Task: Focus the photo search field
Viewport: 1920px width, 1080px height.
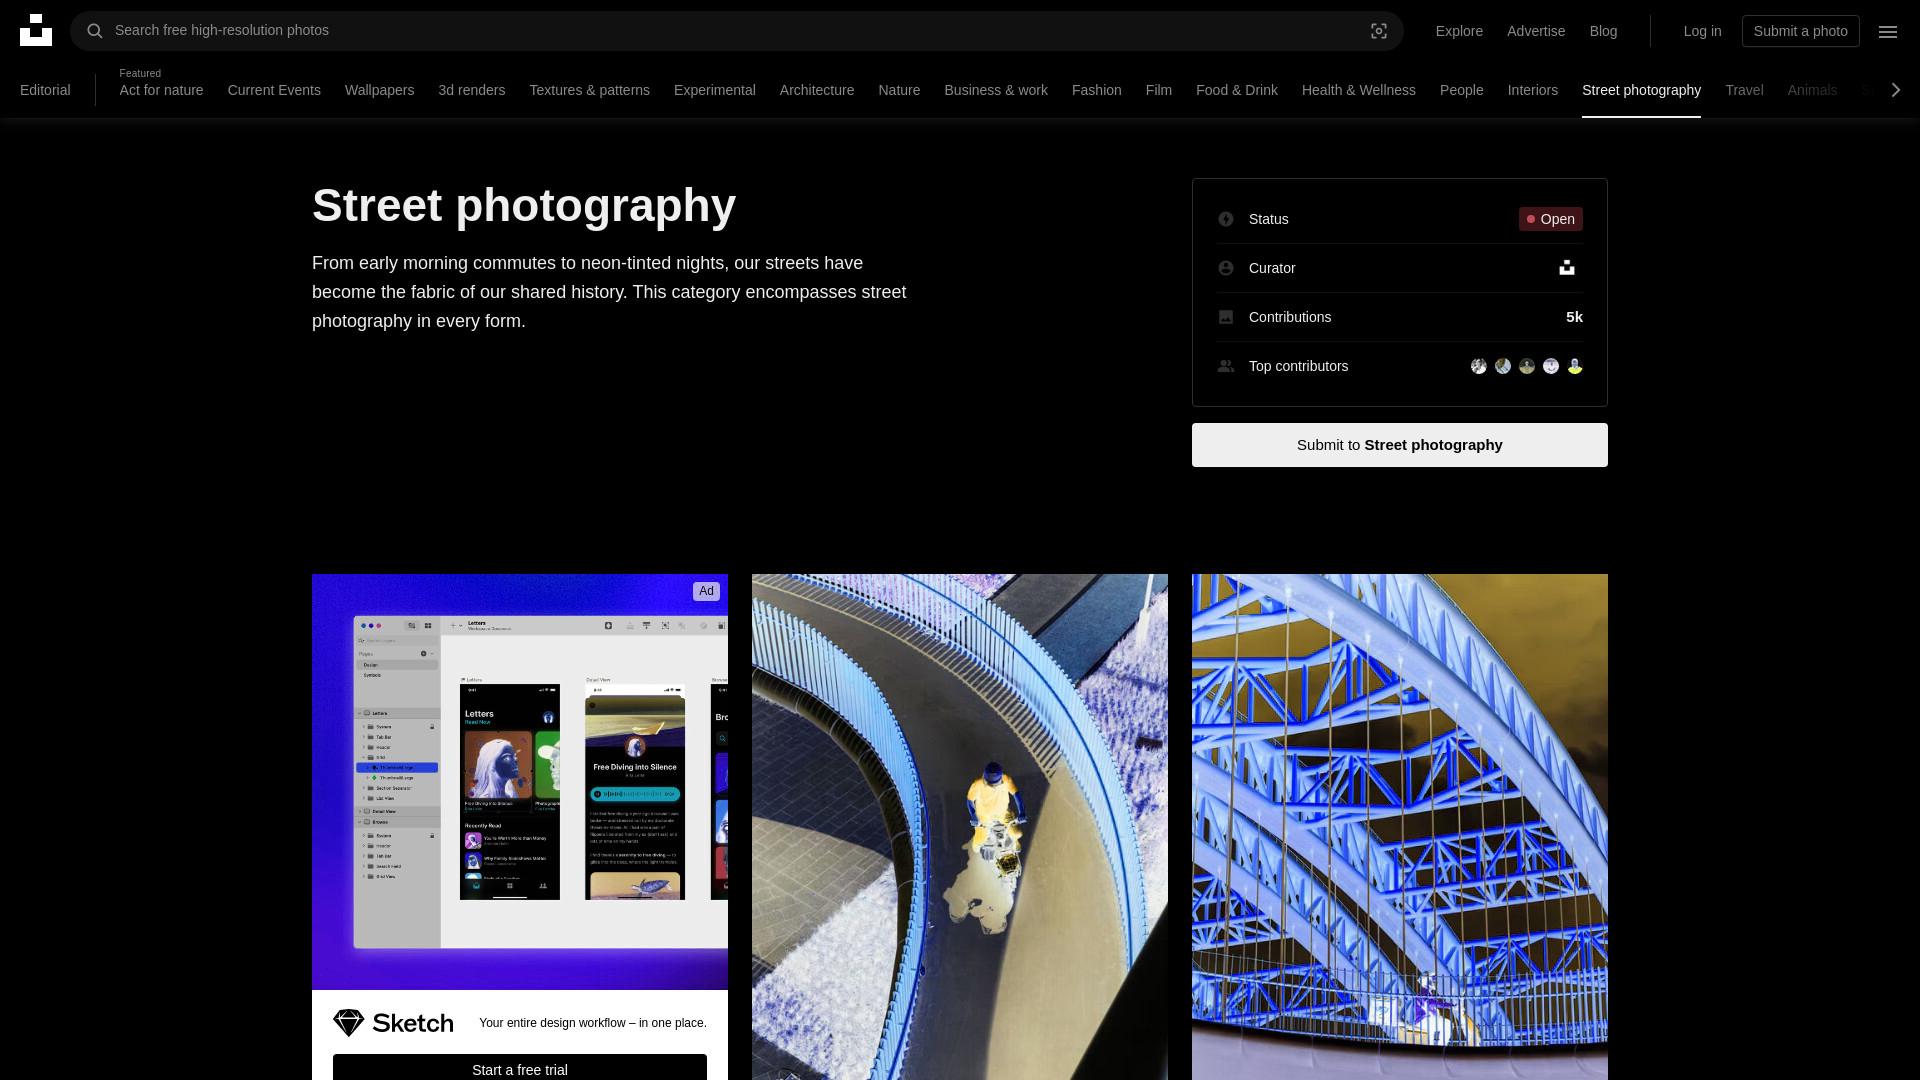Action: pos(736,31)
